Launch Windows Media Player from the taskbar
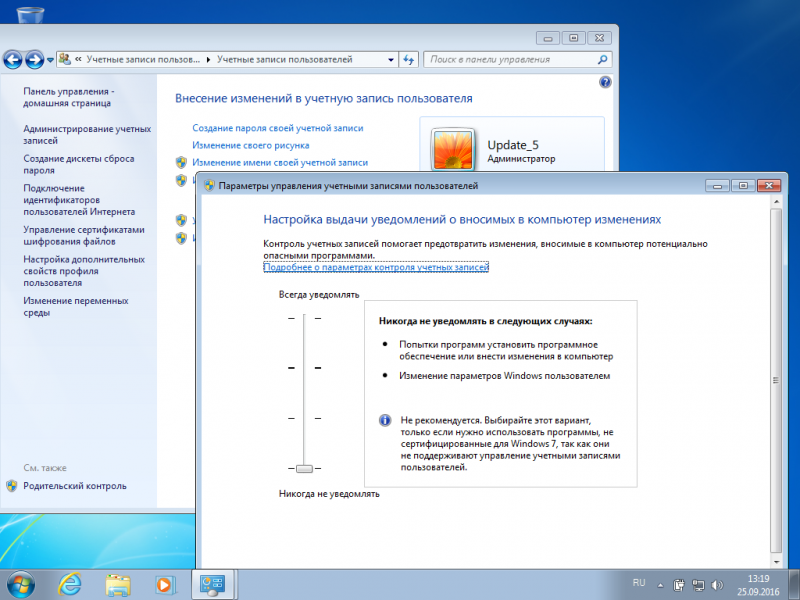800x600 pixels. click(x=165, y=585)
